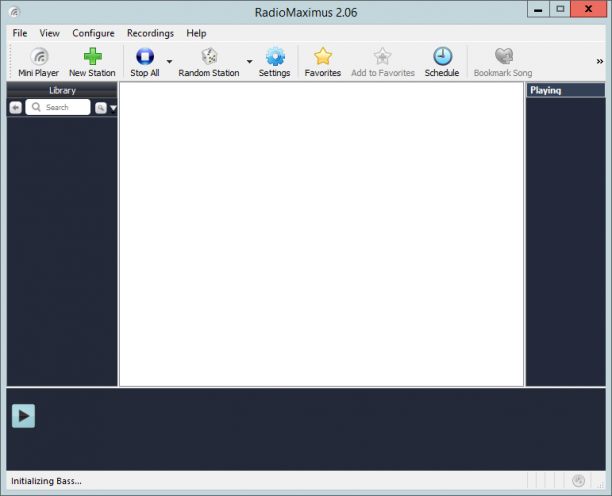Start playback with the Play button
Viewport: 612px width, 496px height.
23,416
